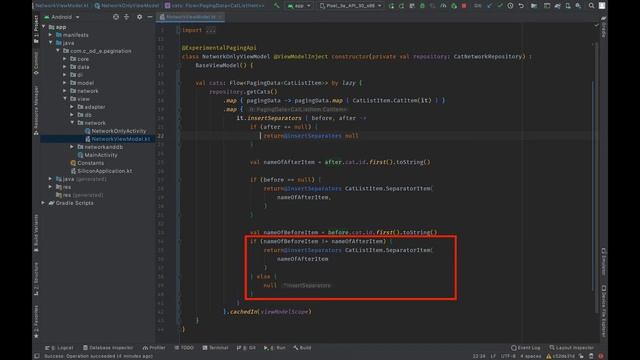This screenshot has height=360, width=640.
Task: Hide the Project panel with minus icon
Action: pos(149,17)
